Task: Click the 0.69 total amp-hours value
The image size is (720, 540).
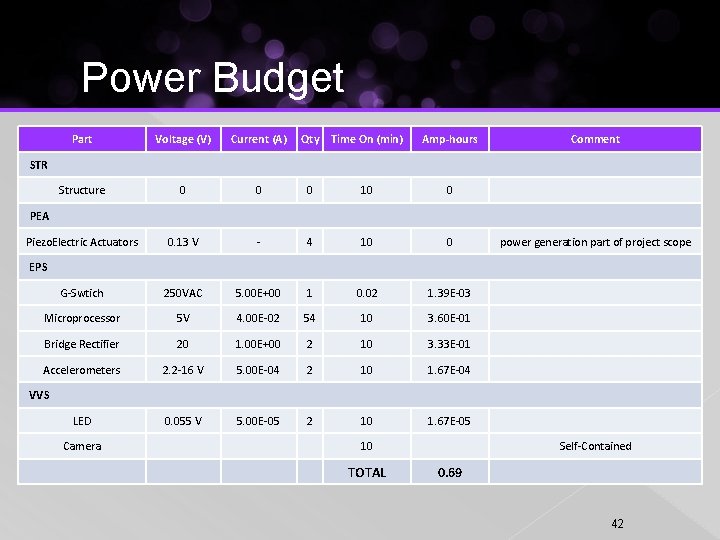Action: (450, 472)
